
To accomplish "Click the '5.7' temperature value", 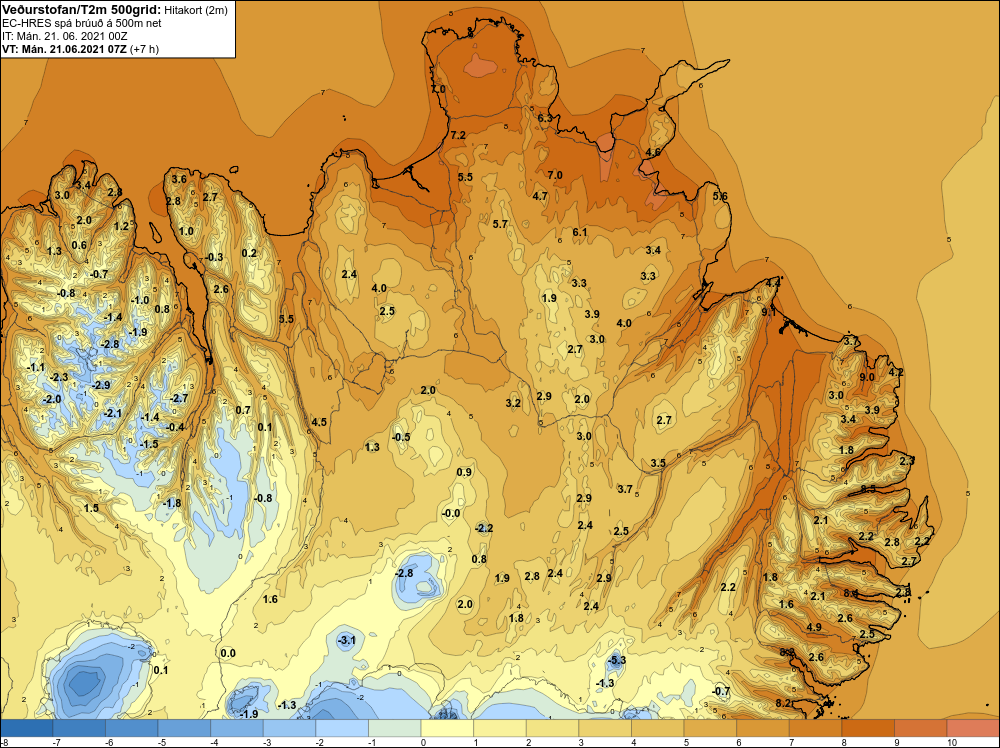I will (500, 224).
